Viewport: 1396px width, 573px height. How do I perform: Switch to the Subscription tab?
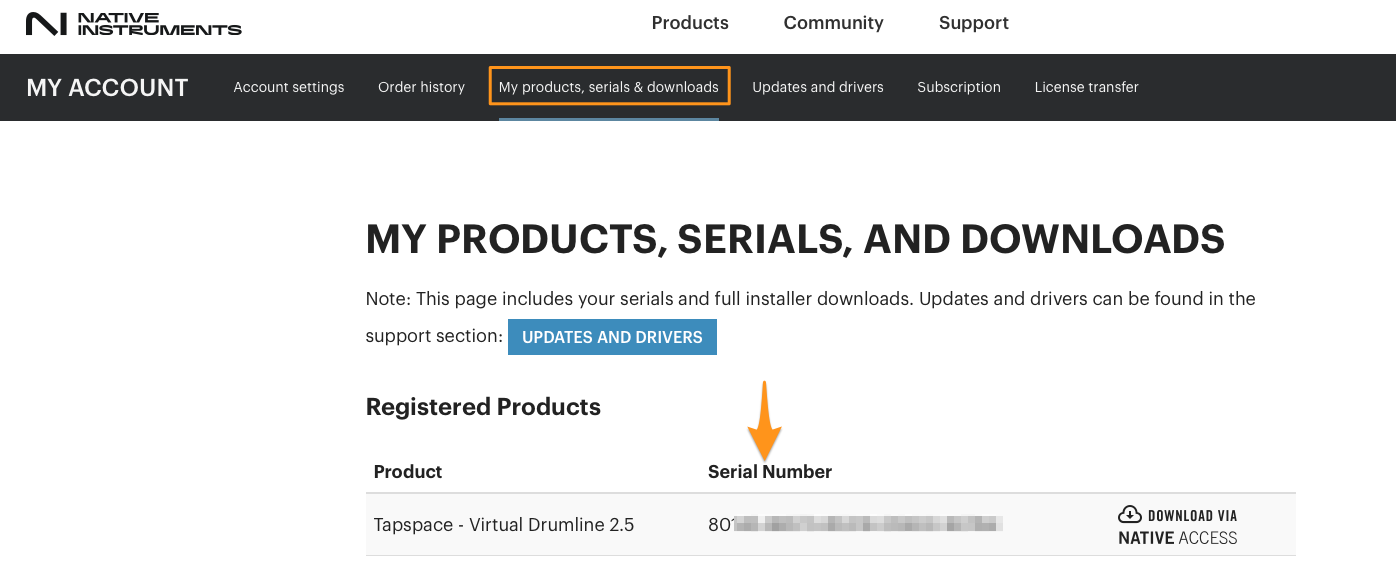959,87
